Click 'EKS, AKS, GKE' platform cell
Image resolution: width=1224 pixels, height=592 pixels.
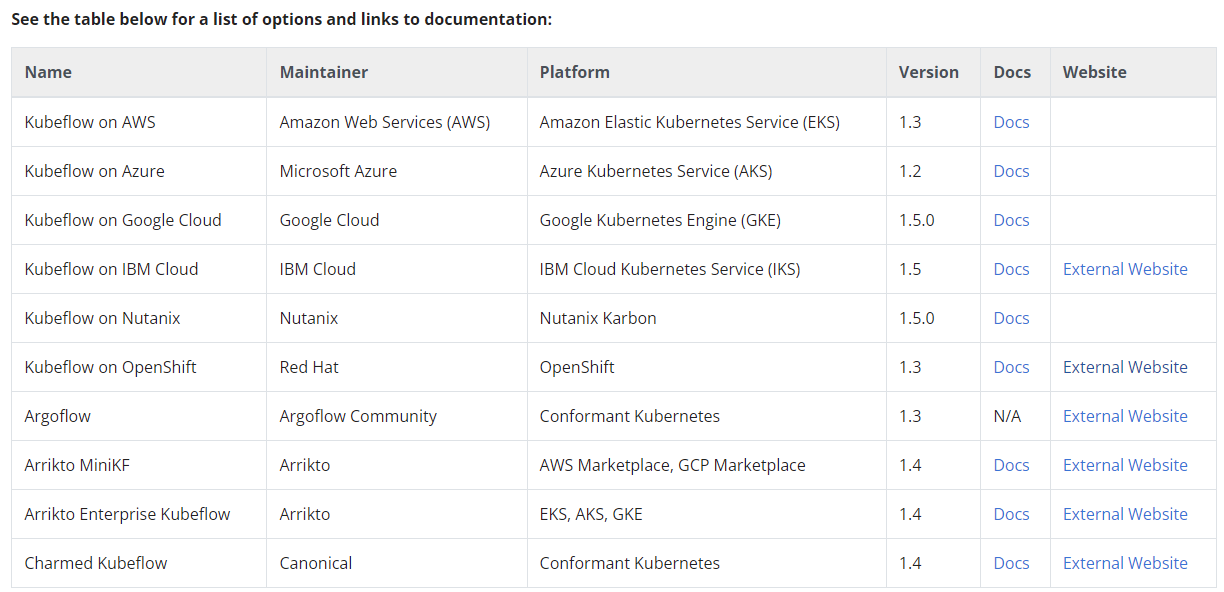706,514
